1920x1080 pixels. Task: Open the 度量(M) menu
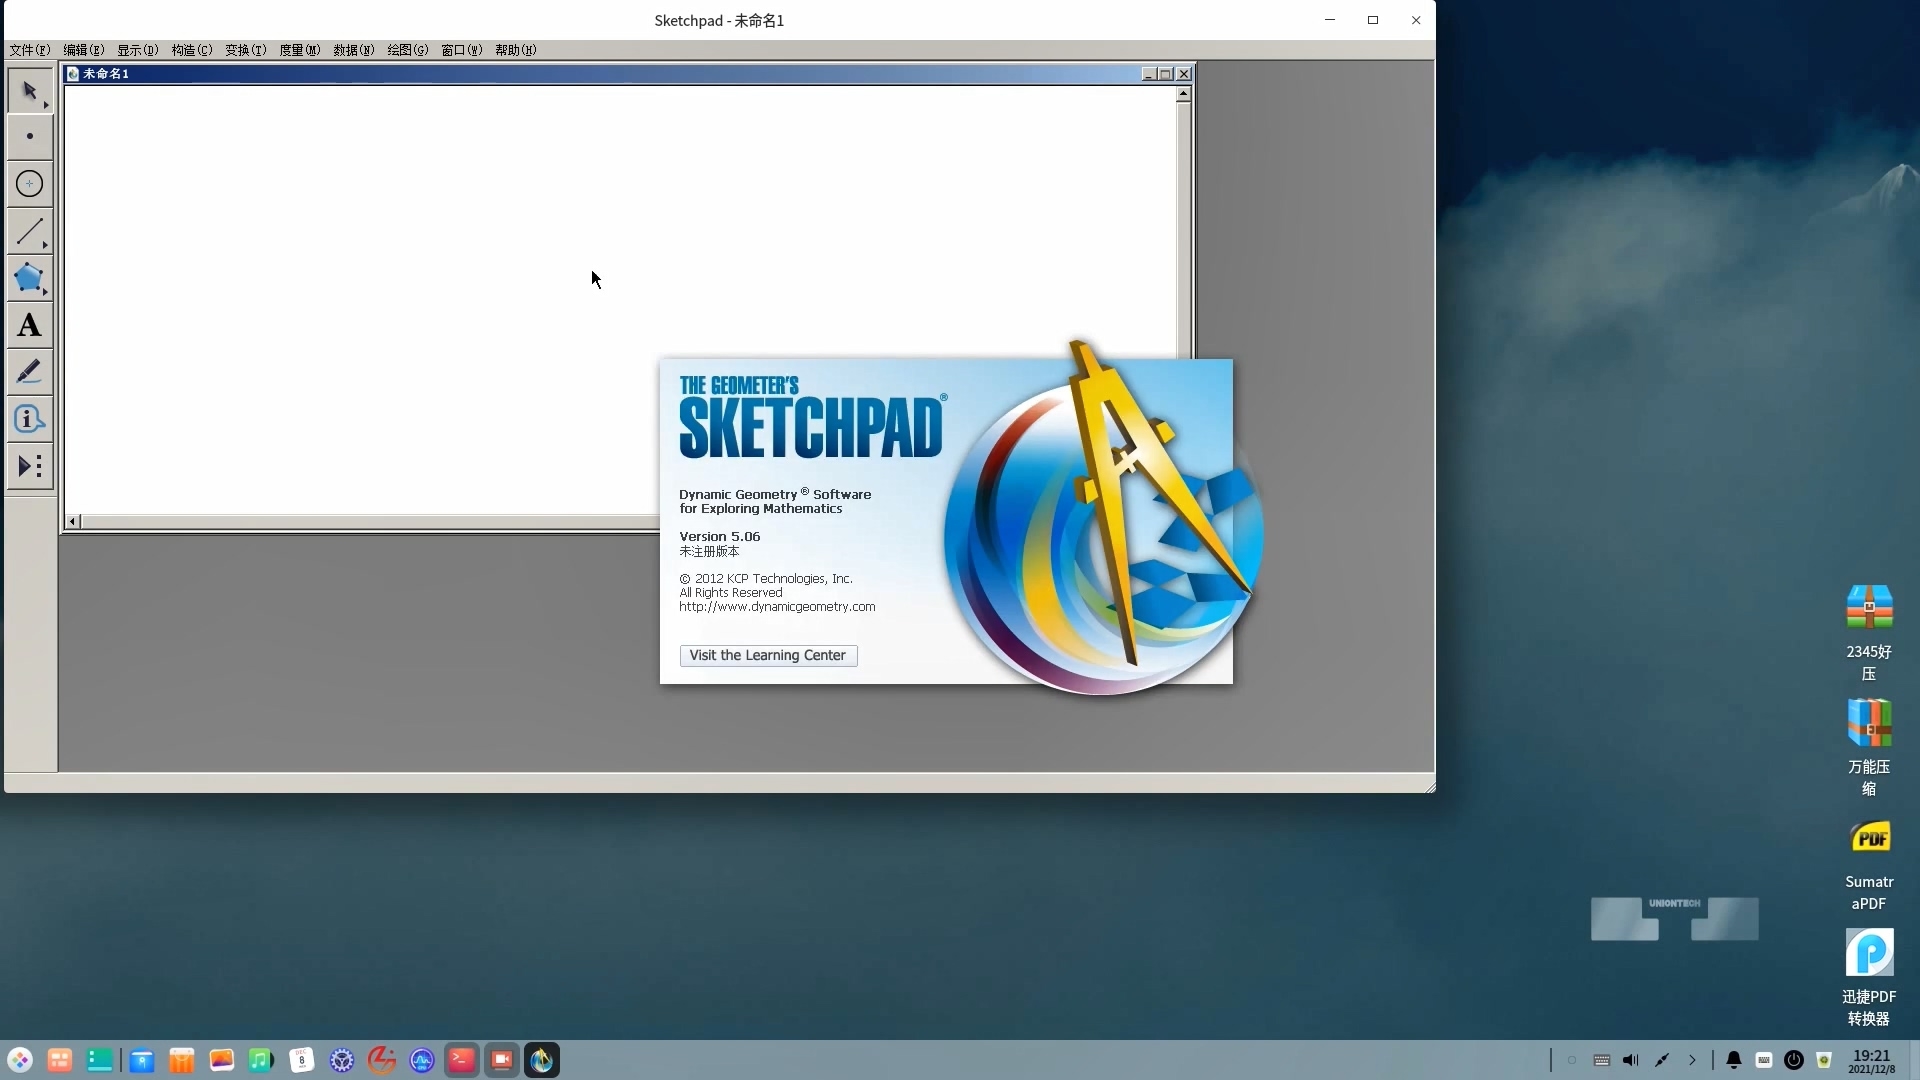(x=300, y=50)
